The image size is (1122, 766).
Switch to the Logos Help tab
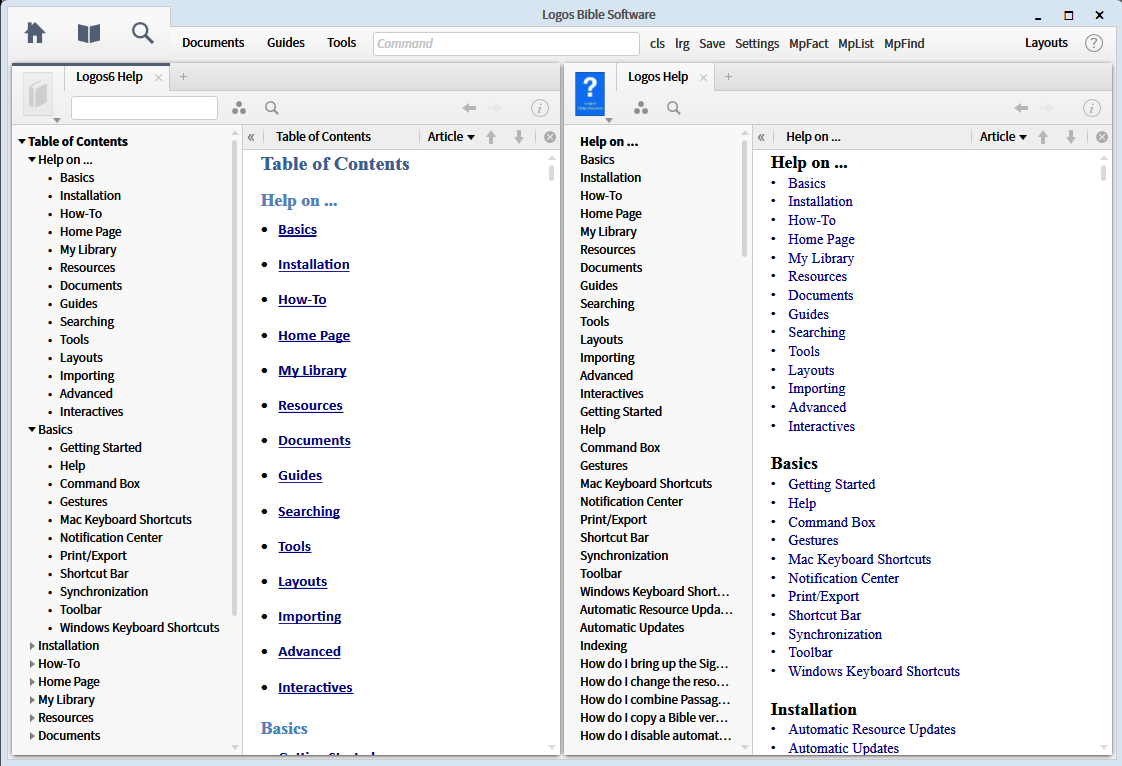pos(658,77)
